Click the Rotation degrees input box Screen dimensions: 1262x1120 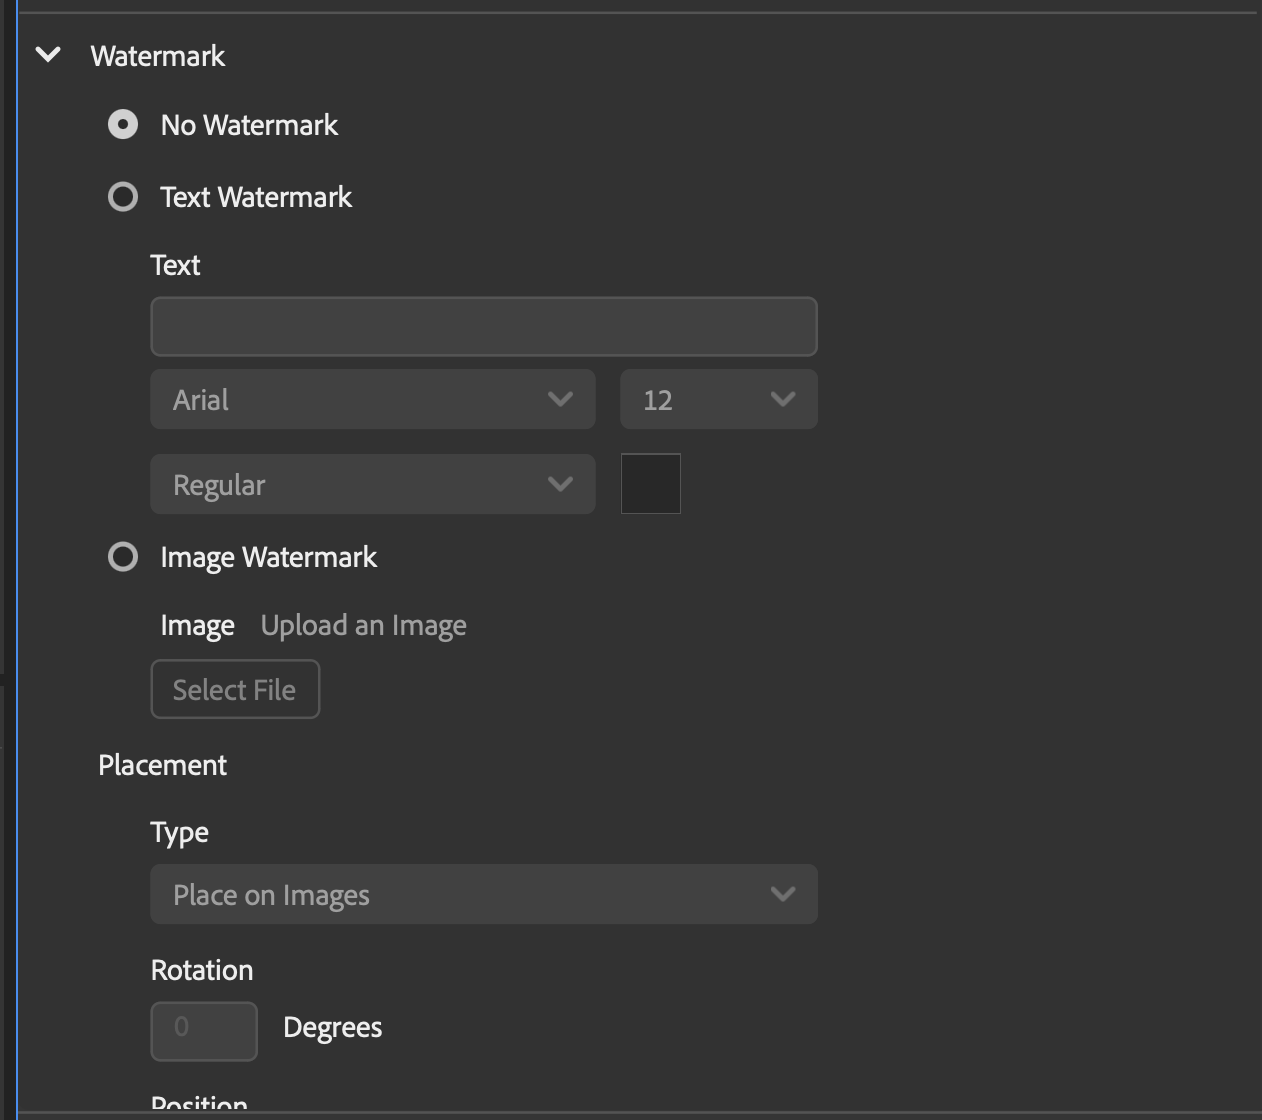click(x=203, y=1030)
